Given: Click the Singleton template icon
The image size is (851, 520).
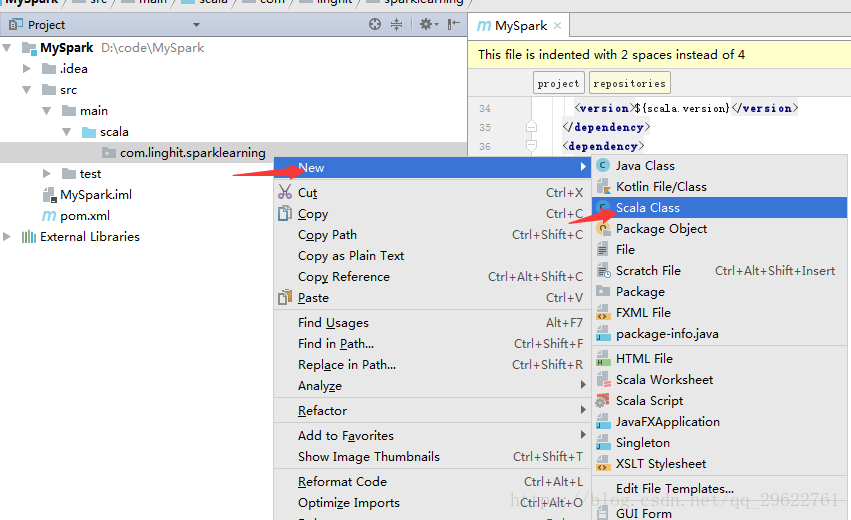Looking at the screenshot, I should click(x=602, y=442).
